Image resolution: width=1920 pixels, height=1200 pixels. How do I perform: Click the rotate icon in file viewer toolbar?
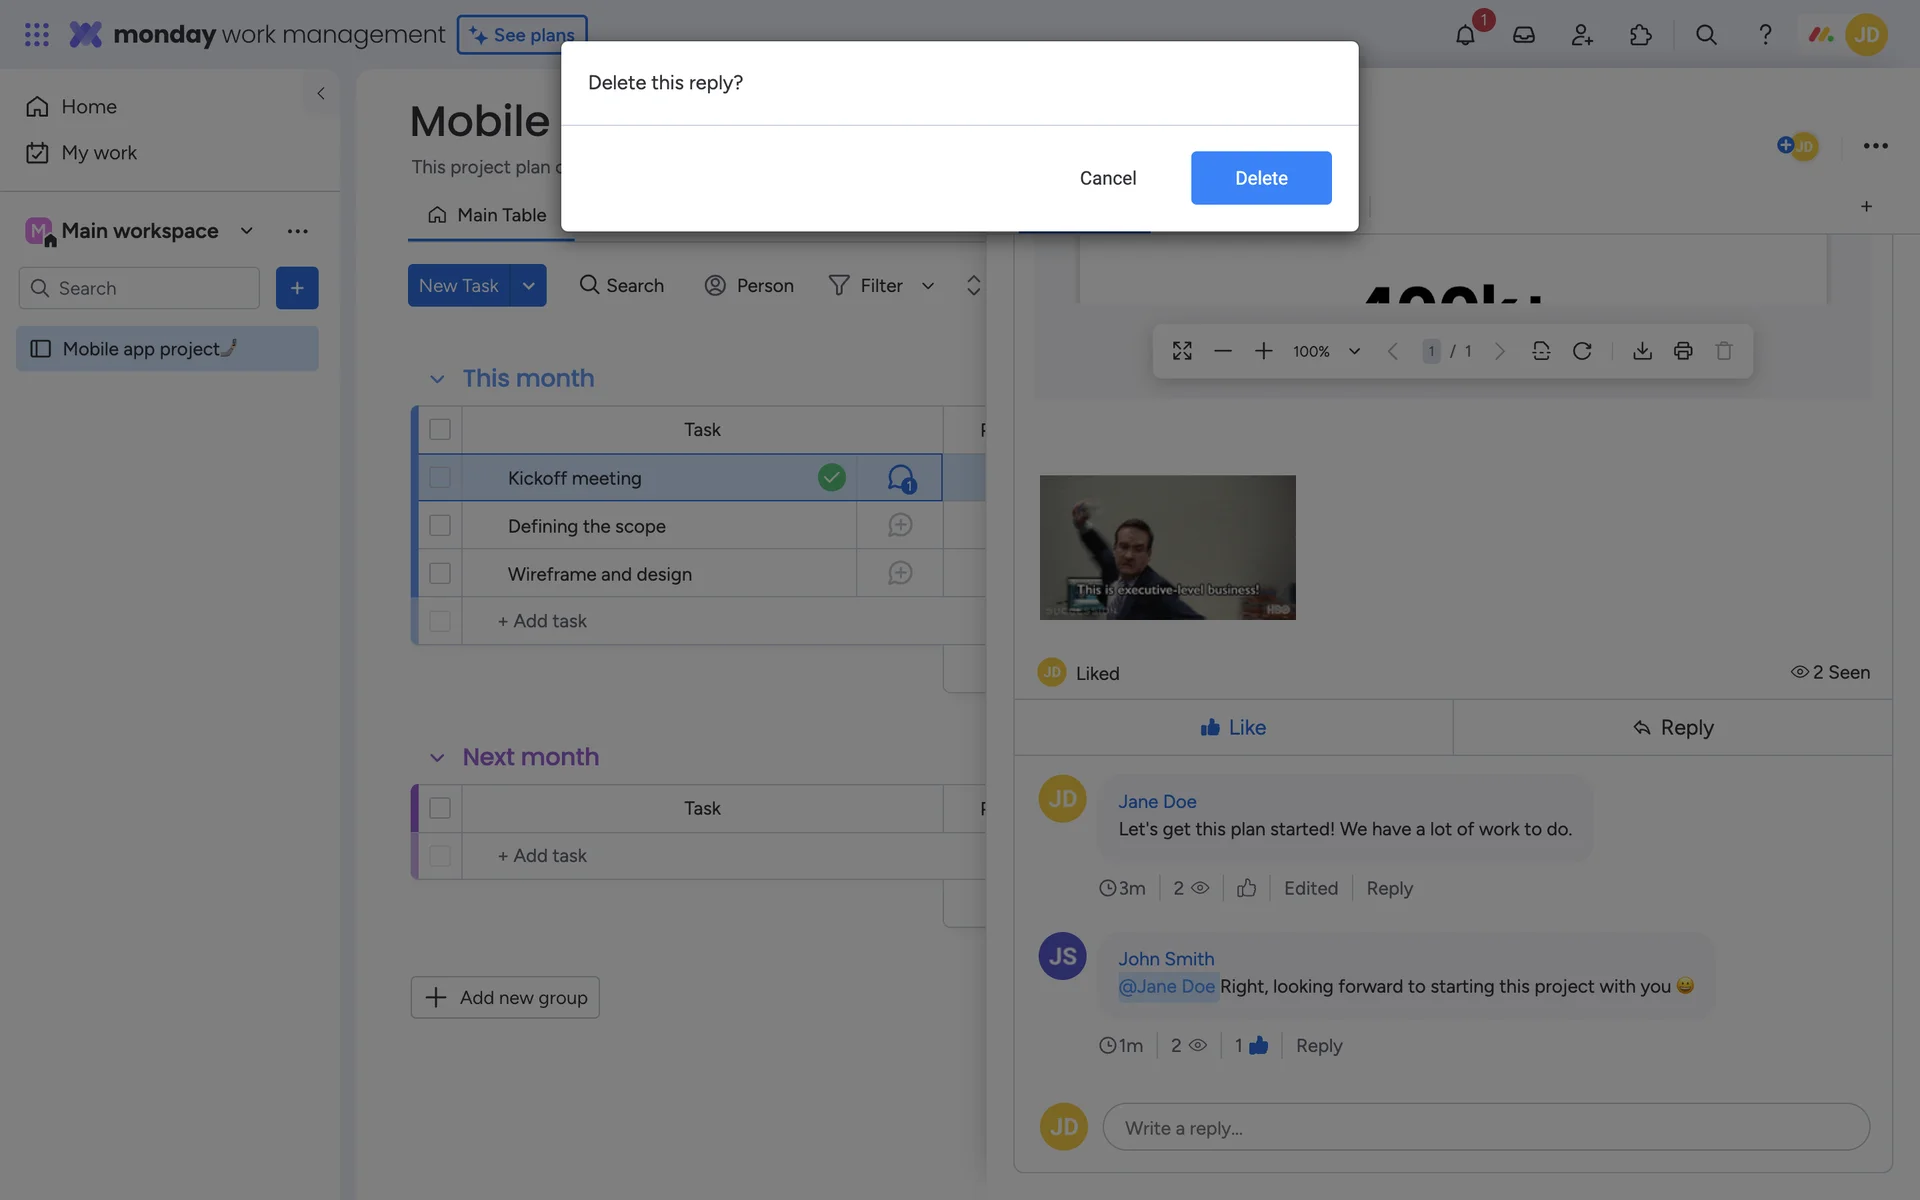pos(1582,351)
